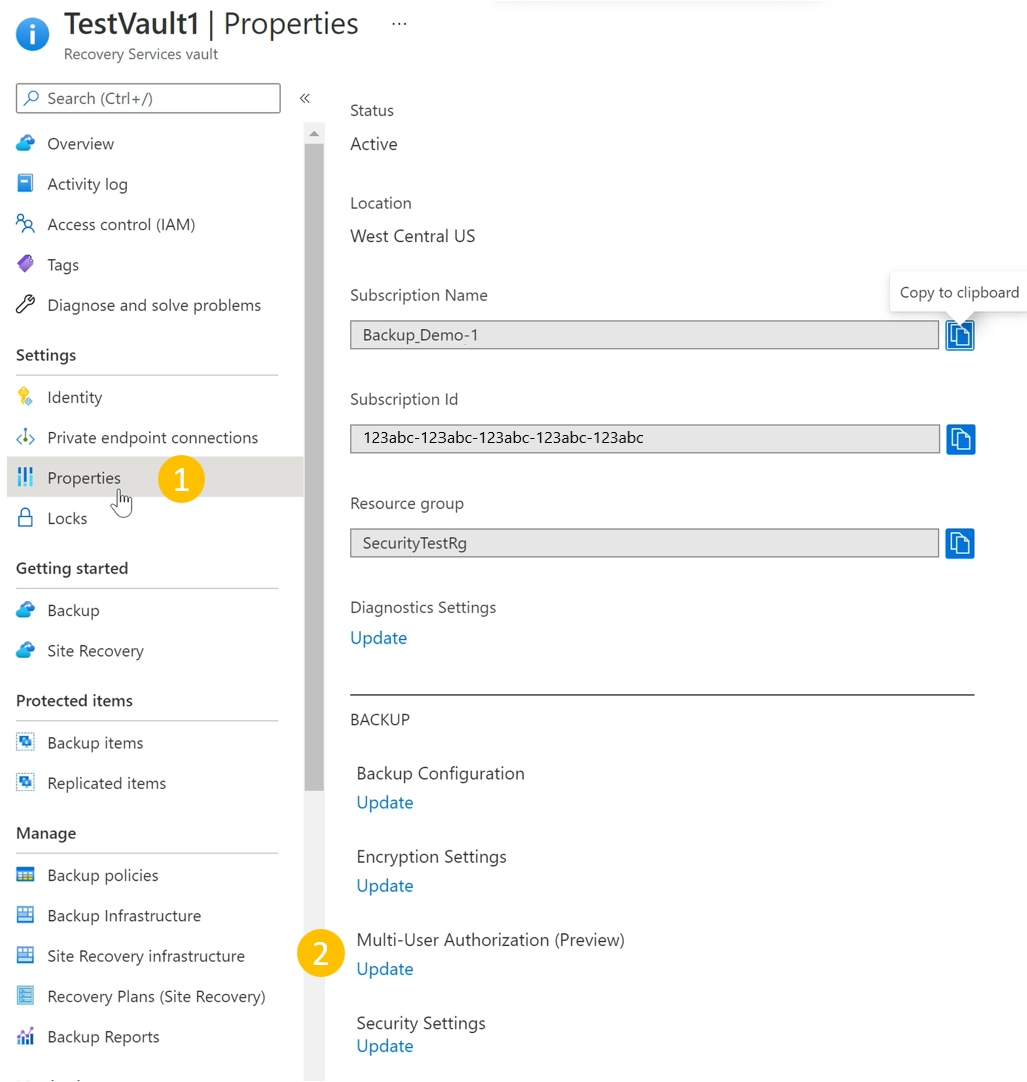Click the Tags icon
Viewport: 1027px width, 1082px height.
click(x=26, y=264)
